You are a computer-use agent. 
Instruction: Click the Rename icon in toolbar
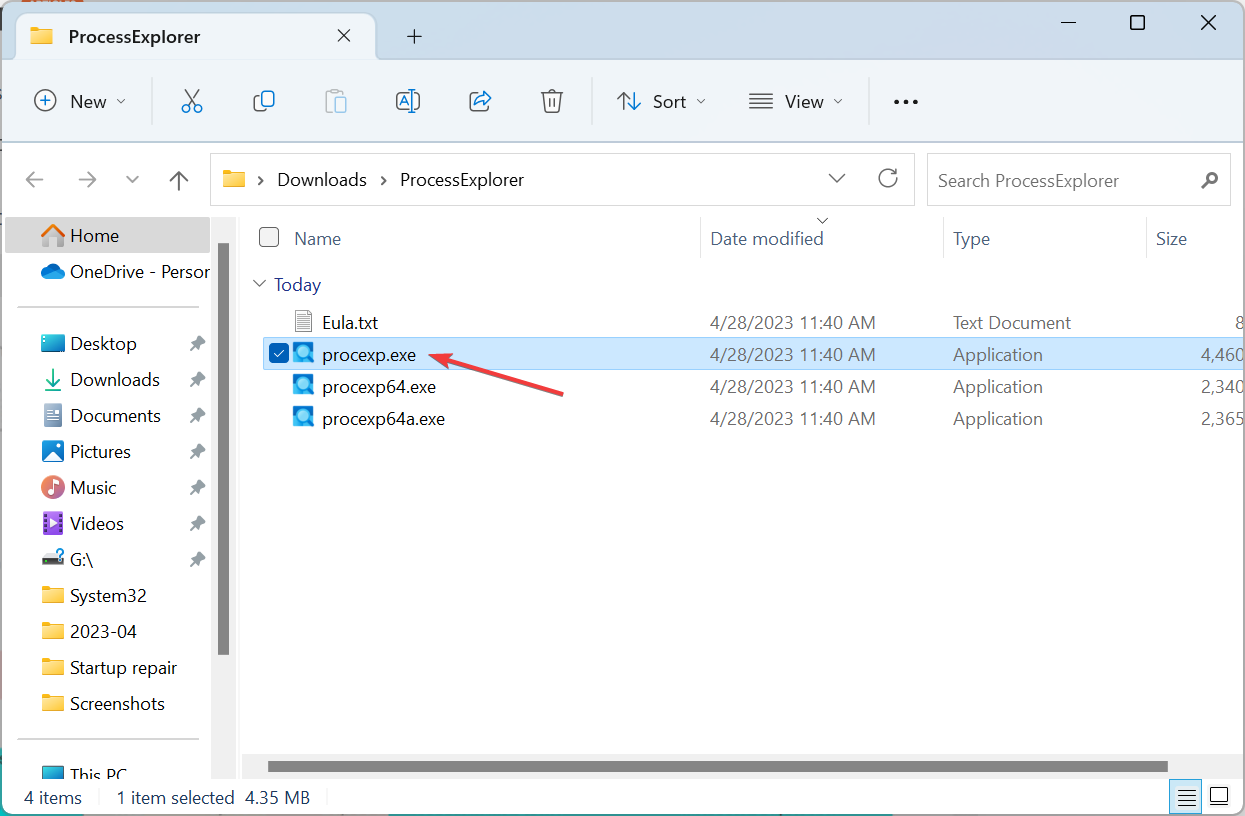408,101
